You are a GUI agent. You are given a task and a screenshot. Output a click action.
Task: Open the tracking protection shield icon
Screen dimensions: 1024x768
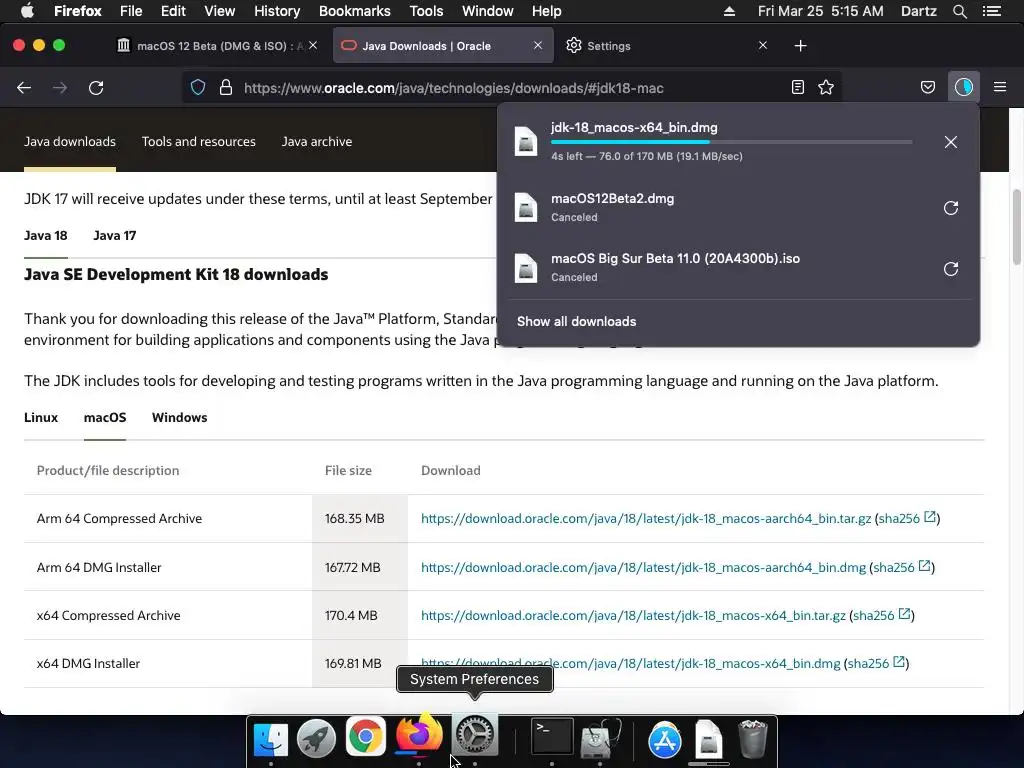coord(198,88)
